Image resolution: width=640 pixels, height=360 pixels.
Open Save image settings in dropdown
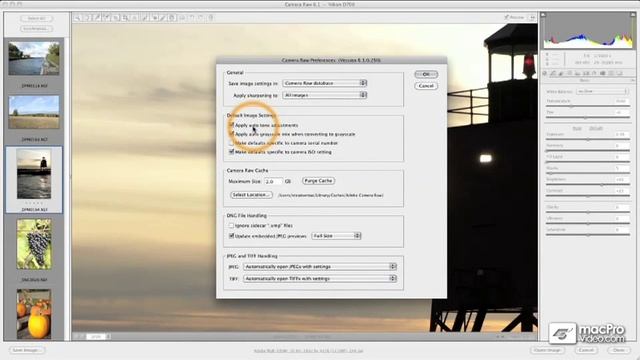coord(325,83)
